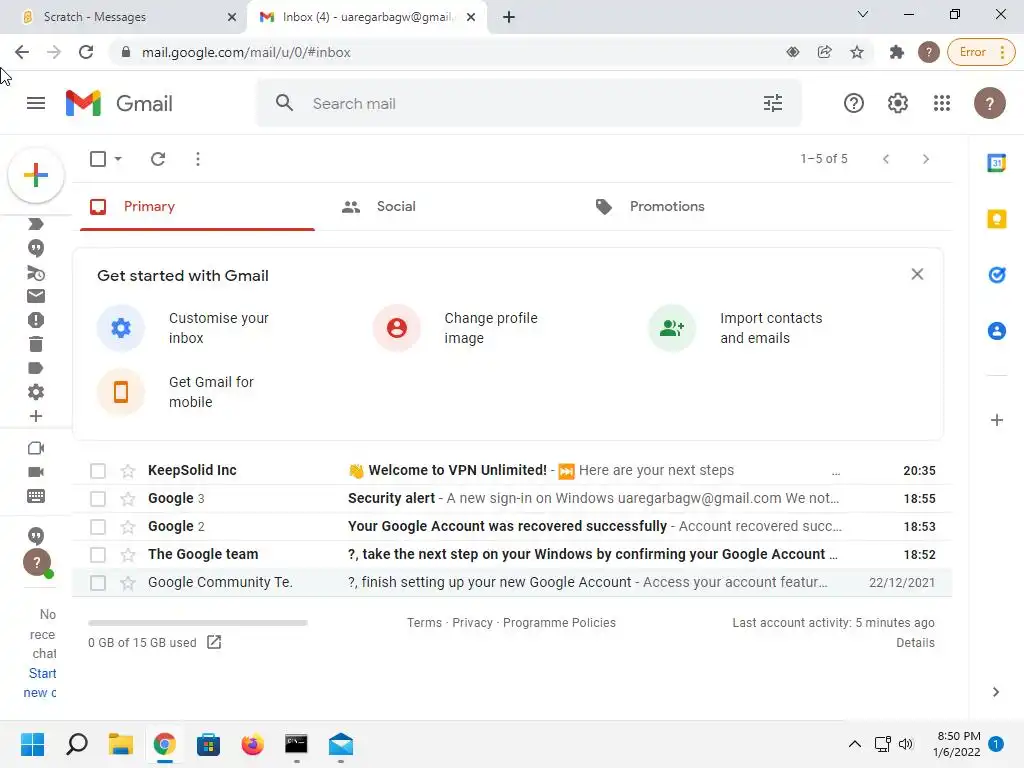Open File Explorer from taskbar
This screenshot has width=1024, height=768.
click(120, 744)
